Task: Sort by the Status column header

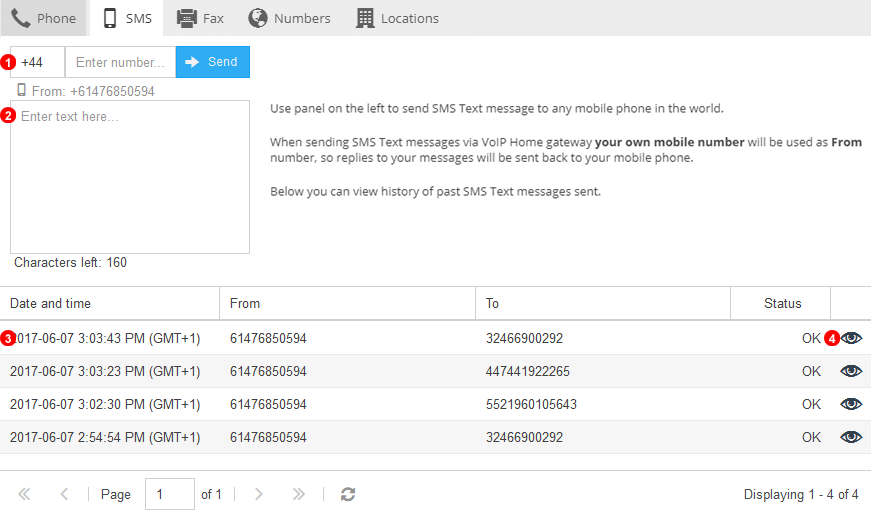Action: 780,303
